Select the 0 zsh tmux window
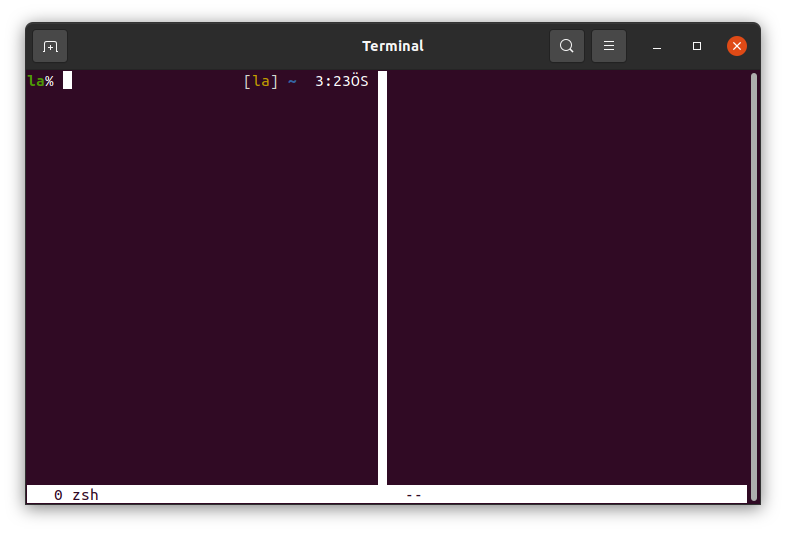 tap(76, 495)
